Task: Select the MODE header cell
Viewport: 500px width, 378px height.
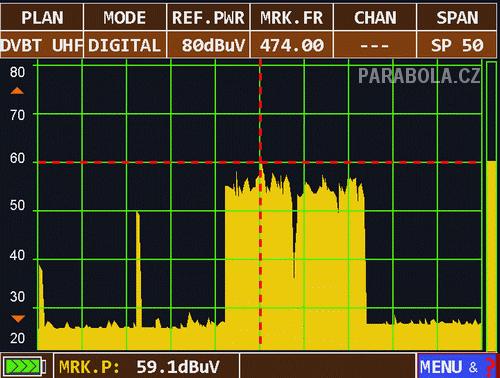Action: (x=125, y=17)
